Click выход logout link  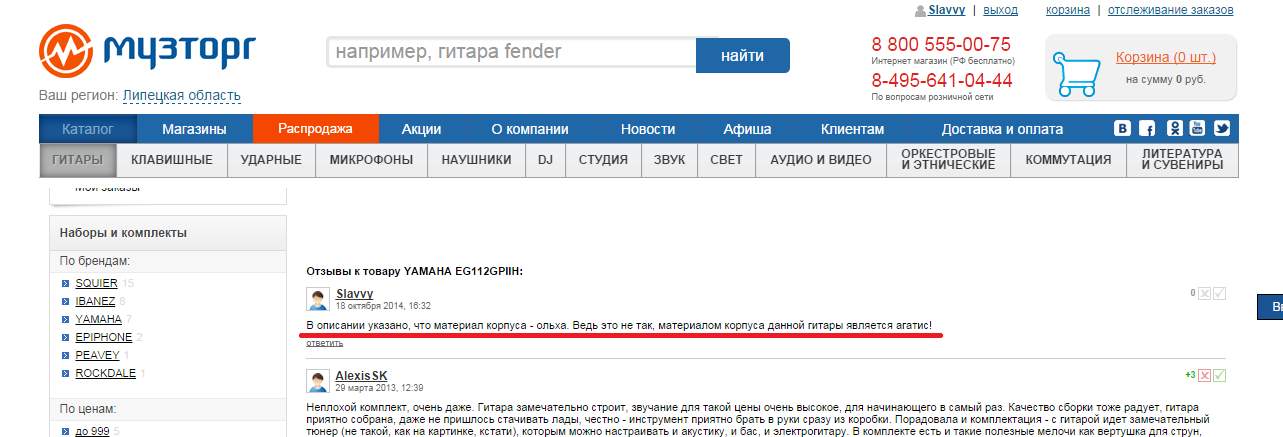coord(1001,10)
